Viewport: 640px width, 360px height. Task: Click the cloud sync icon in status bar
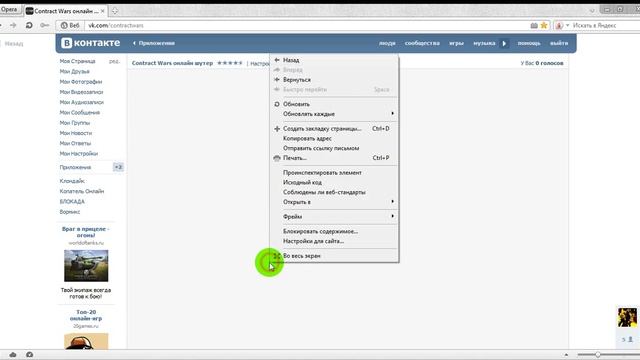(x=13, y=355)
